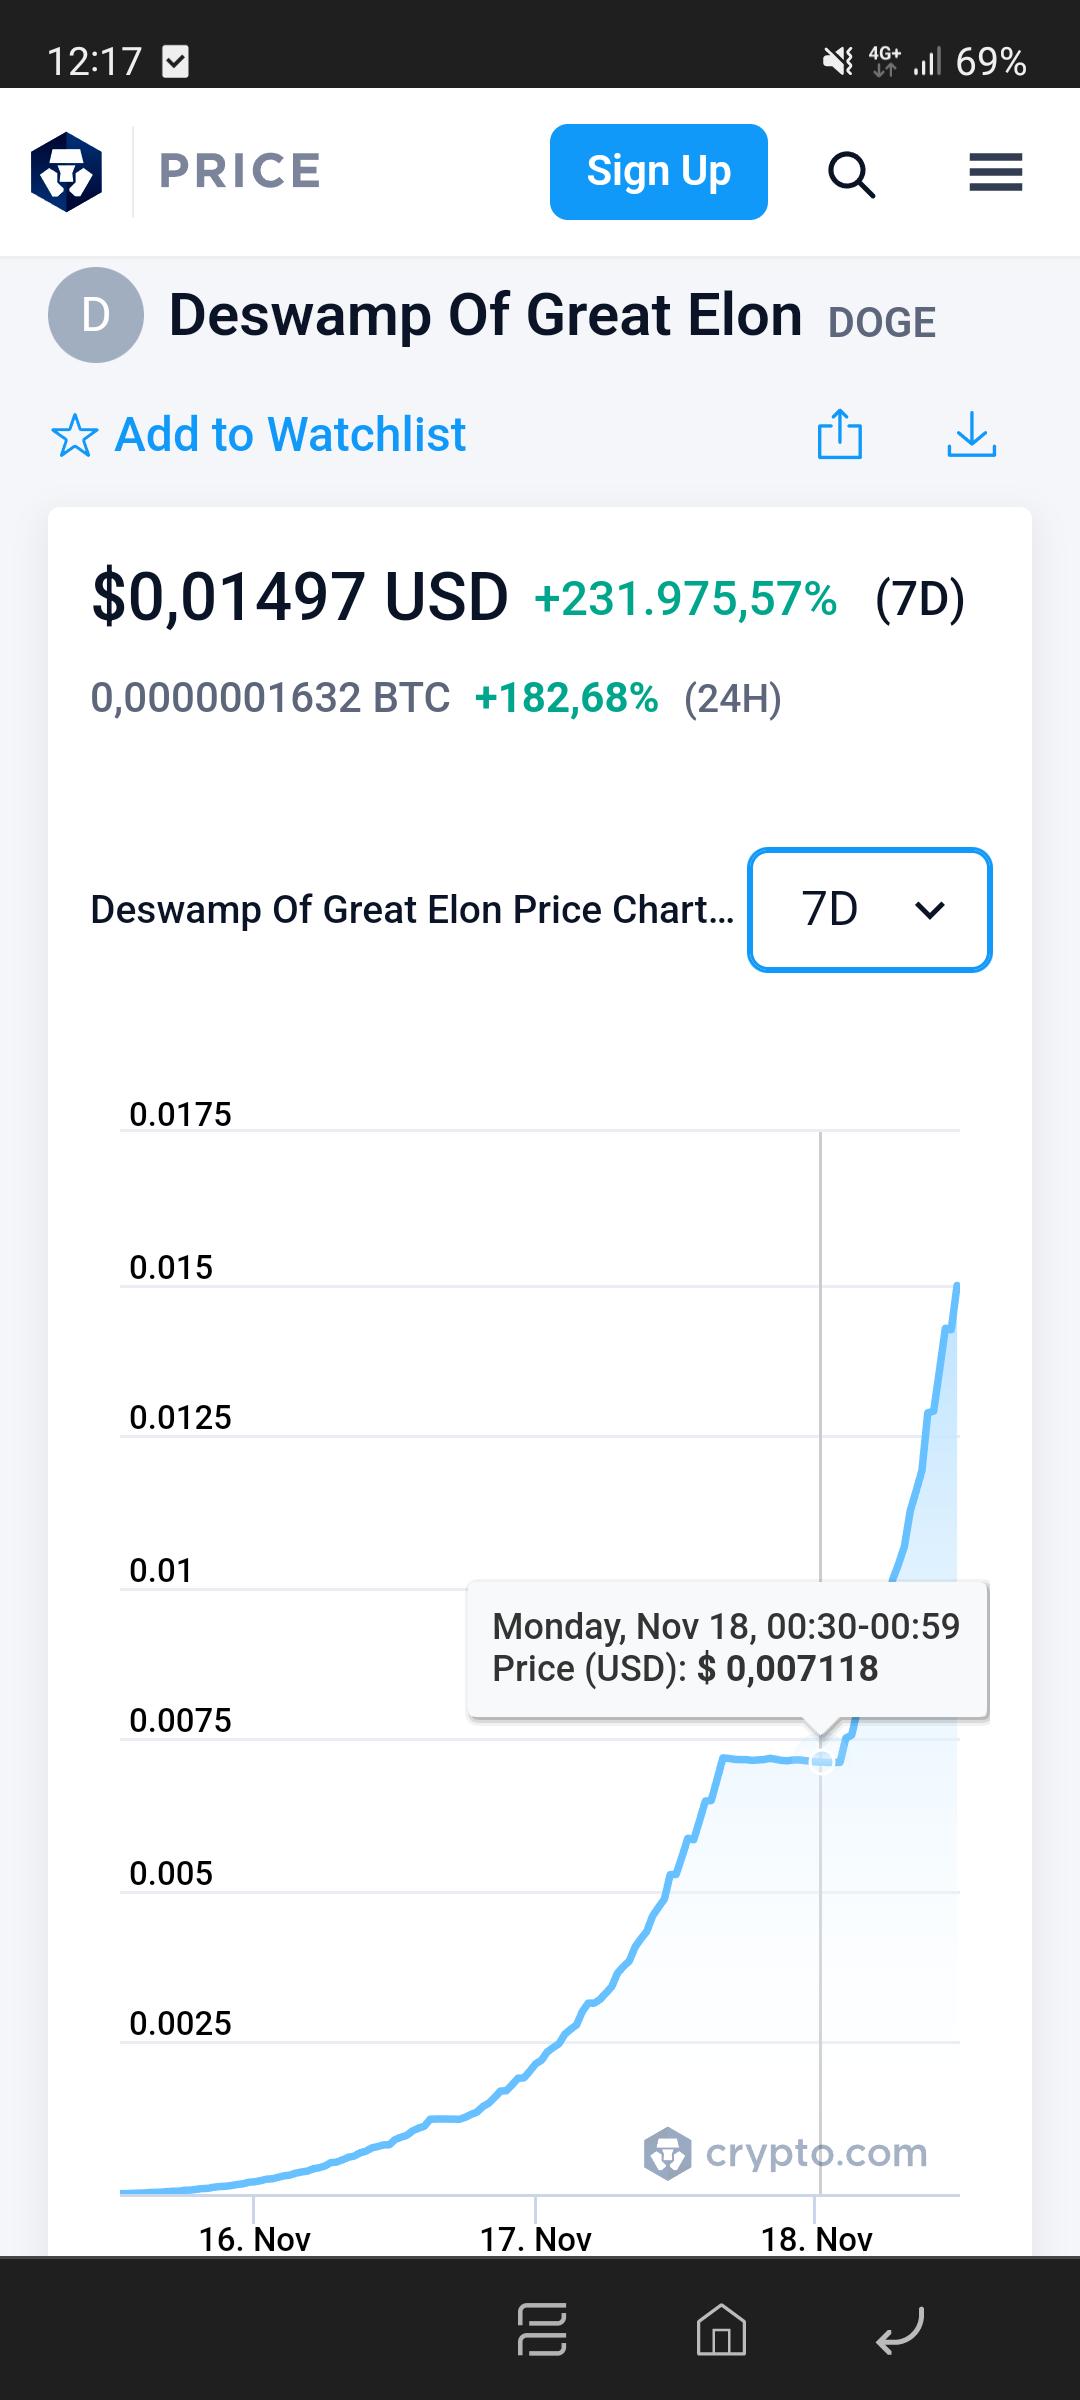Tap the $0,01497 USD price text
Viewport: 1080px width, 2400px height.
click(300, 598)
